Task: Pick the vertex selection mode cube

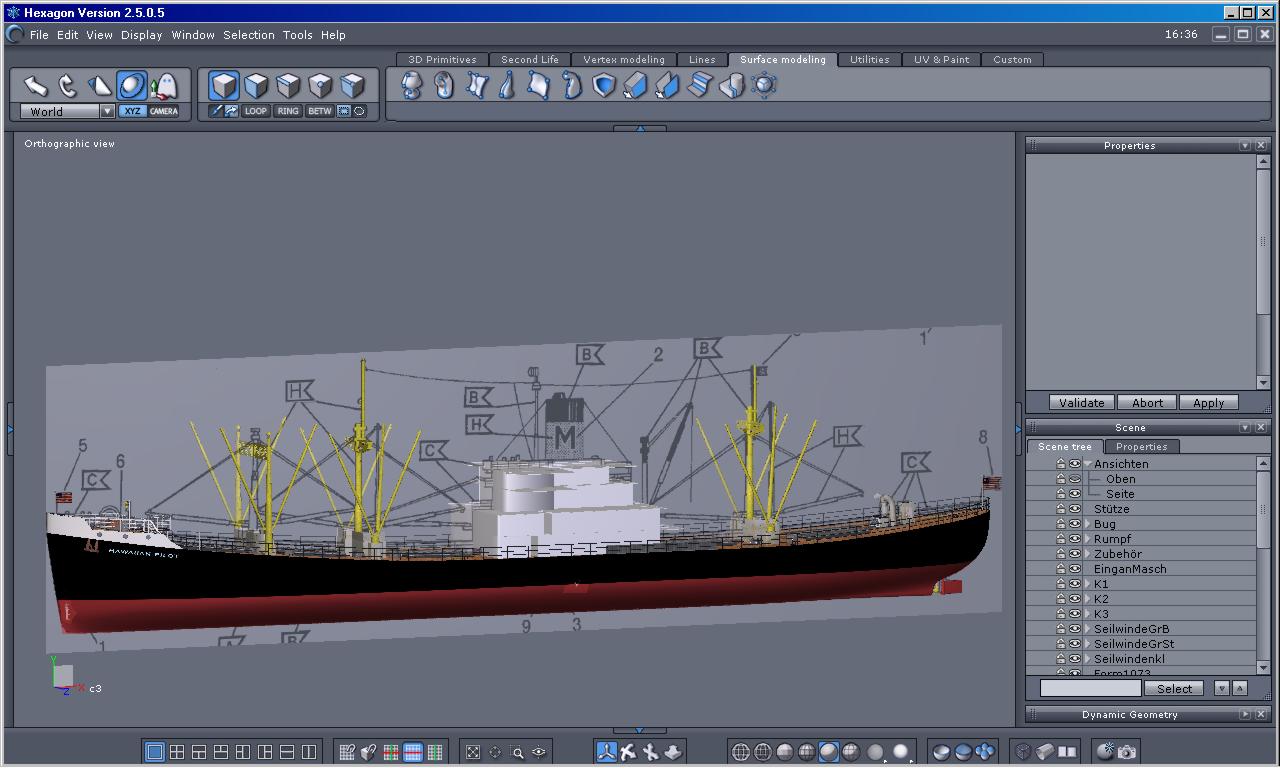Action: tap(320, 86)
